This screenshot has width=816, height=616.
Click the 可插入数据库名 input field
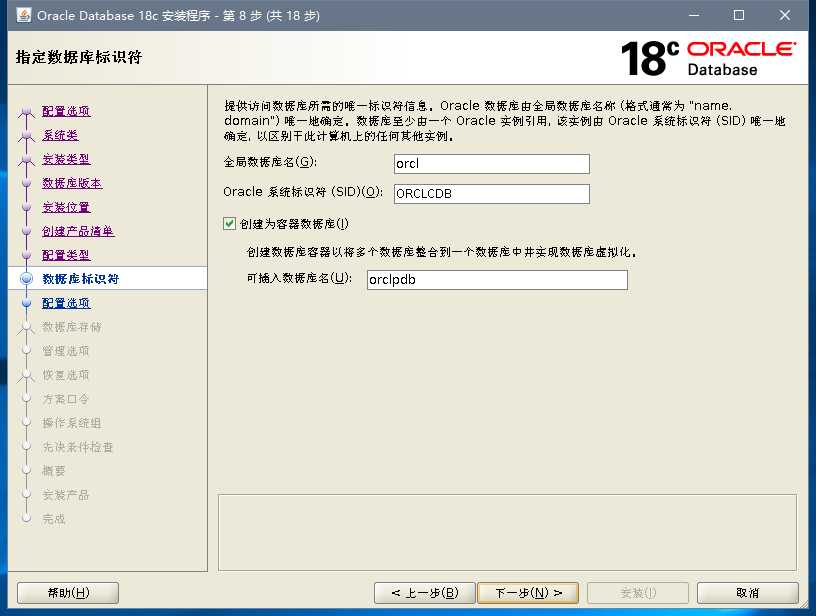tap(497, 279)
